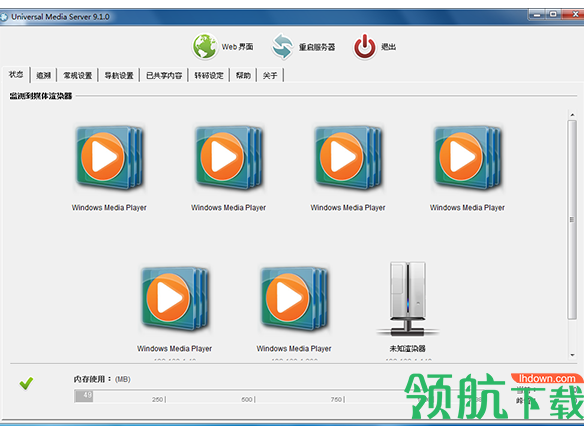Viewport: 584px width, 426px height.
Task: Click the Universal Media Server title bar icon
Action: click(4, 17)
